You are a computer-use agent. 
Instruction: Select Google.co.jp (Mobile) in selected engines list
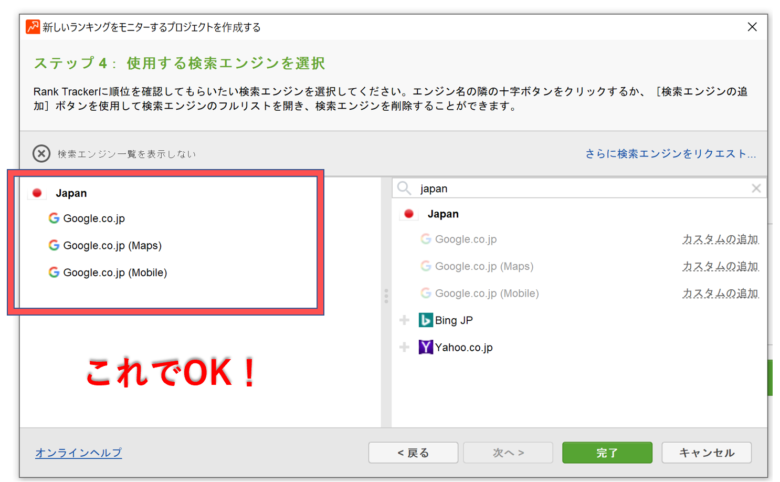pos(115,272)
